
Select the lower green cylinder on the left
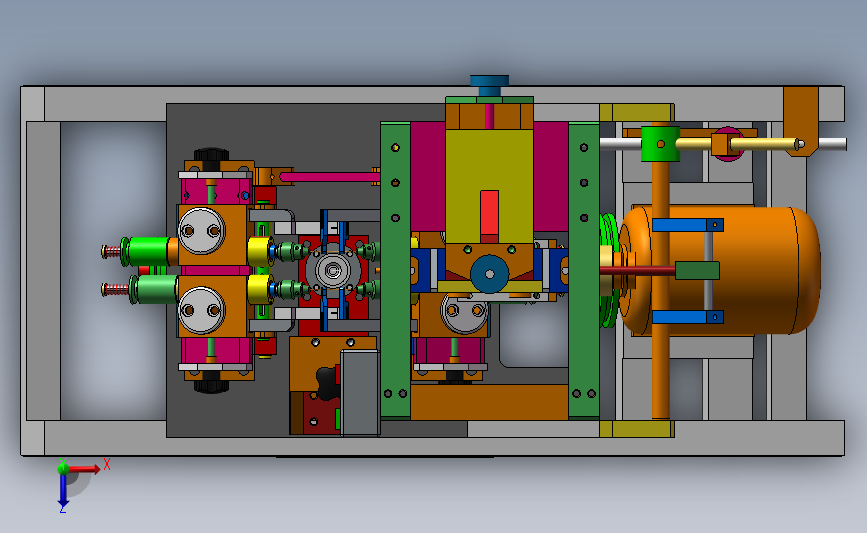pos(156,290)
